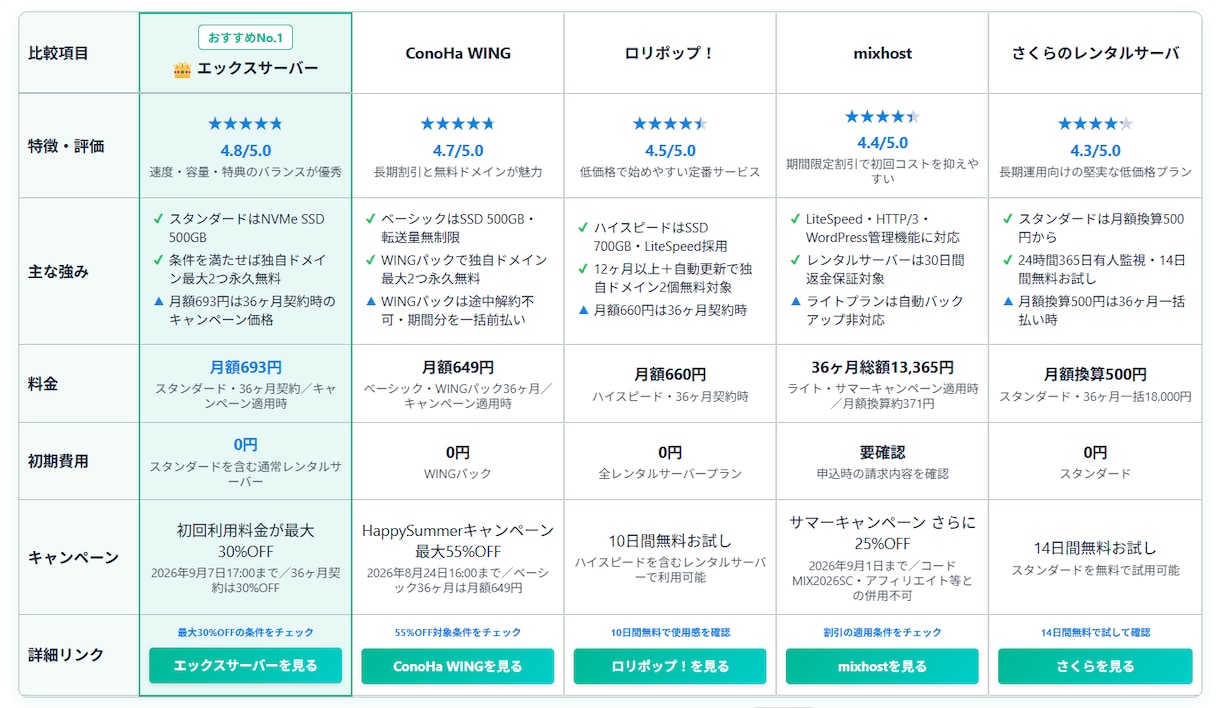Viewport: 1220px width, 708px height.
Task: Click the 要確認 initial cost for mixhost
Action: click(x=882, y=452)
